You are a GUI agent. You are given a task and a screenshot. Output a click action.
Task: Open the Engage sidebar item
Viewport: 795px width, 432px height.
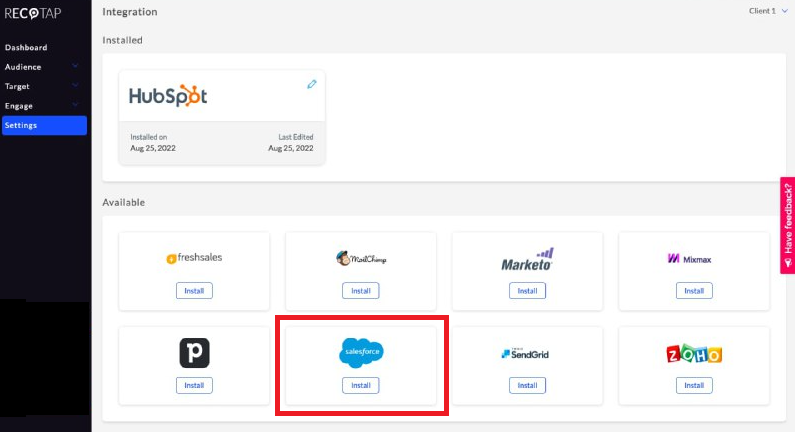pos(19,106)
